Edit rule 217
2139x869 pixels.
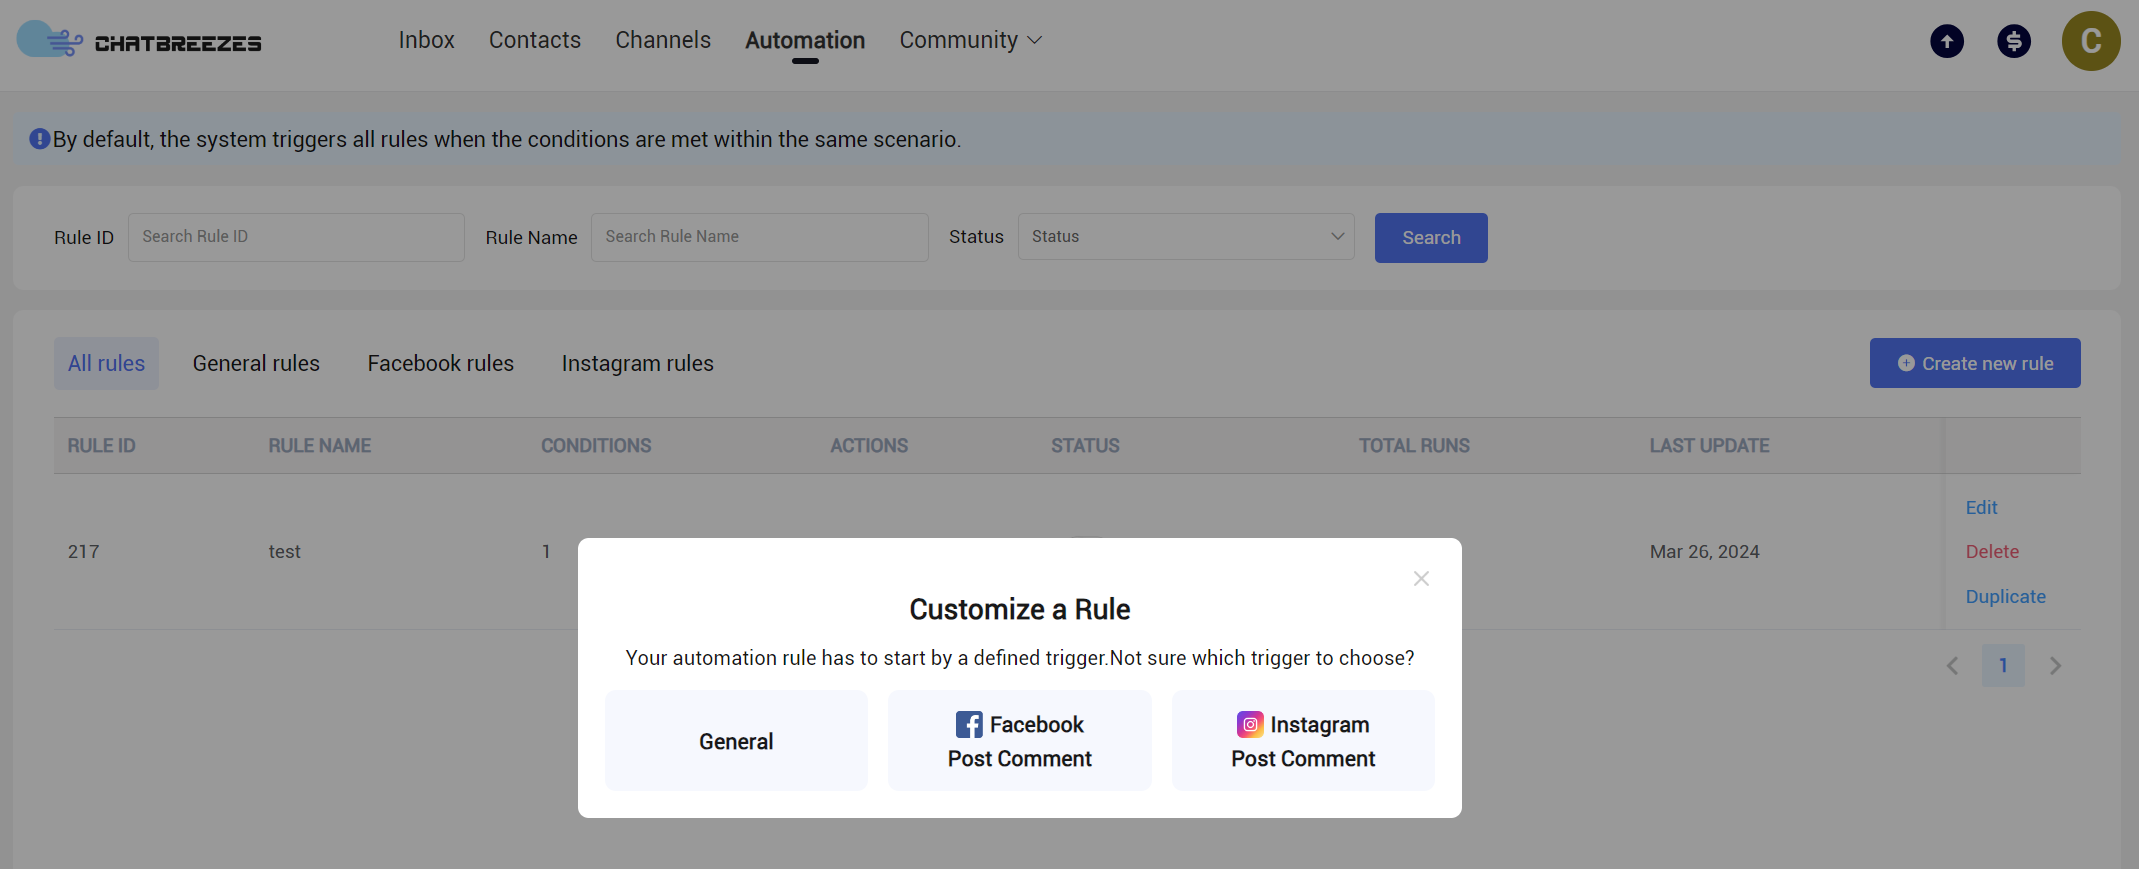(x=1981, y=508)
